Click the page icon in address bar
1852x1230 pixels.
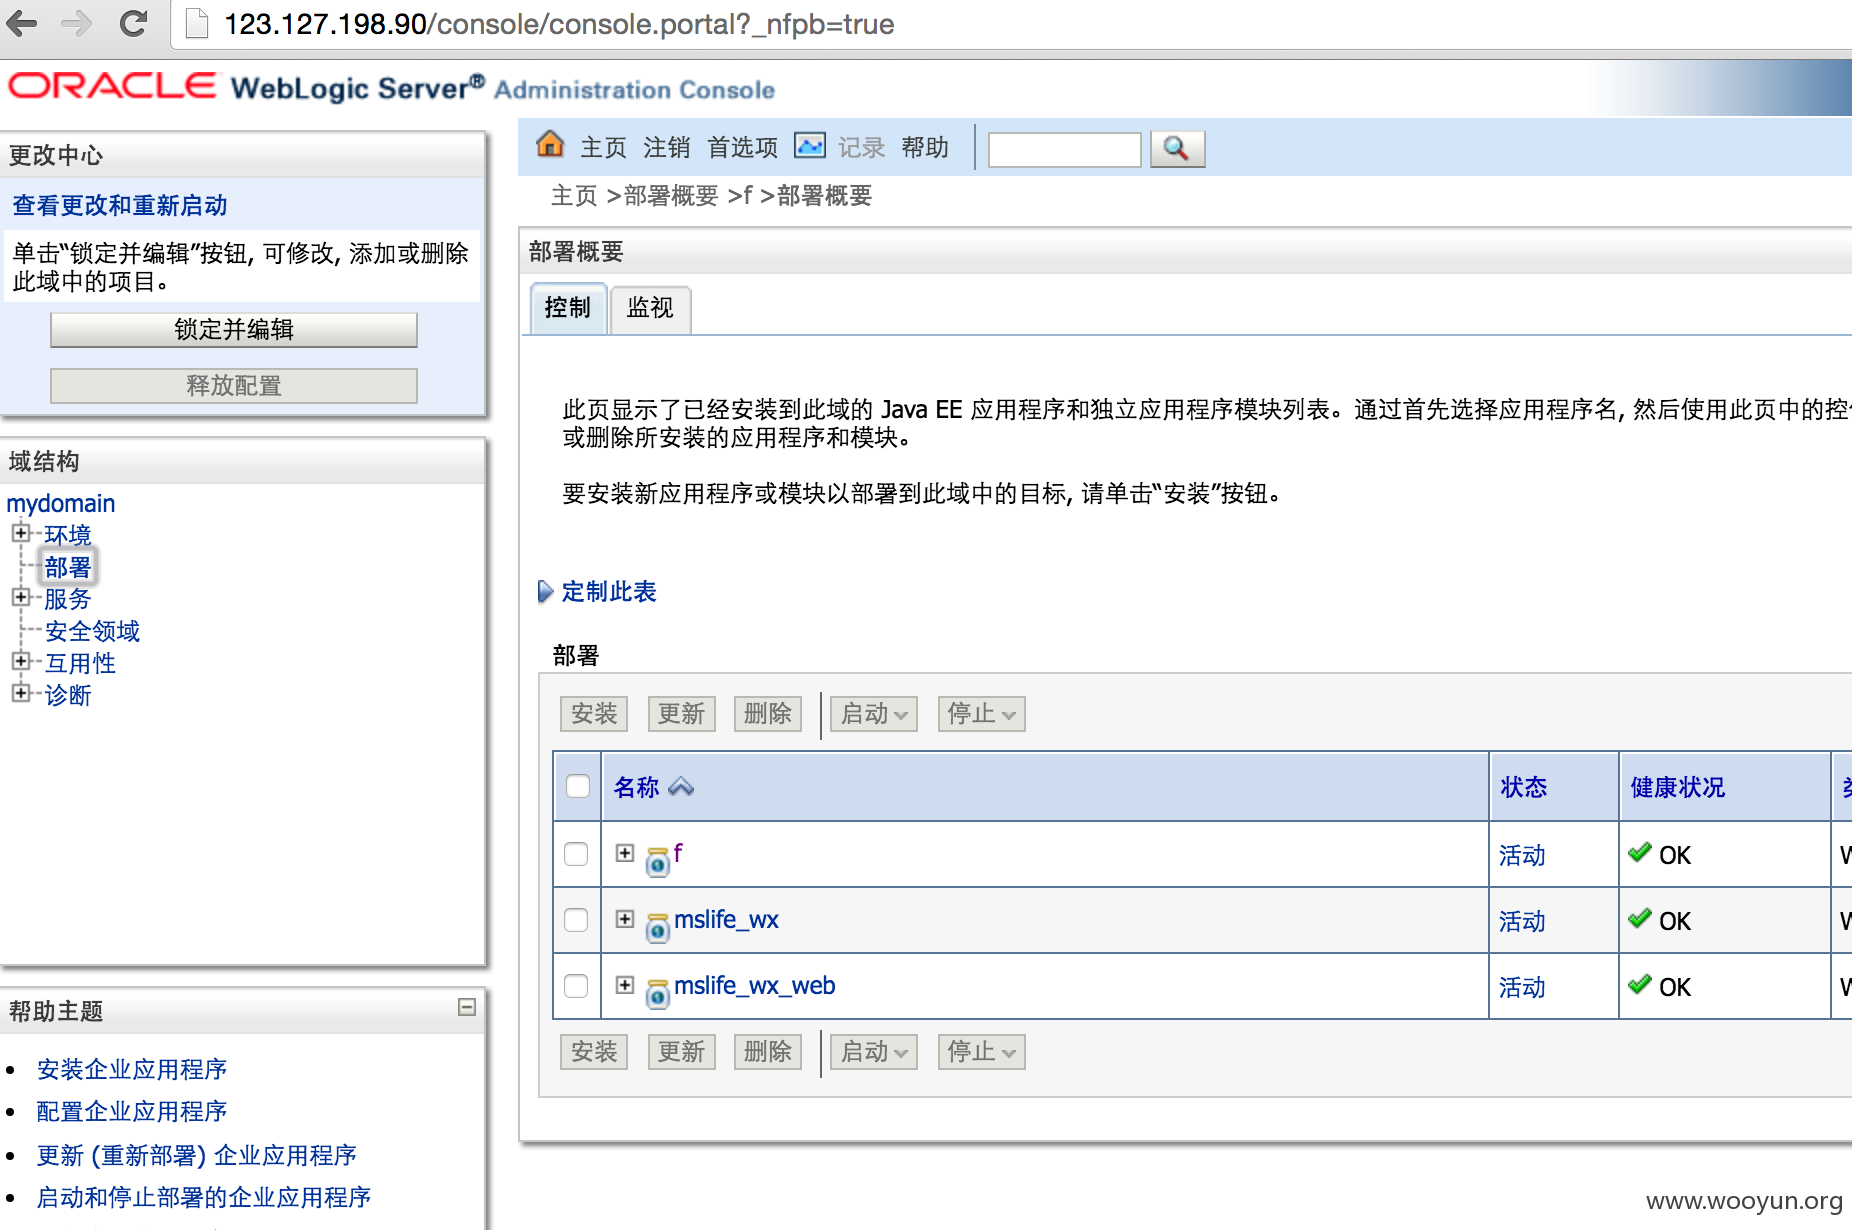coord(197,23)
